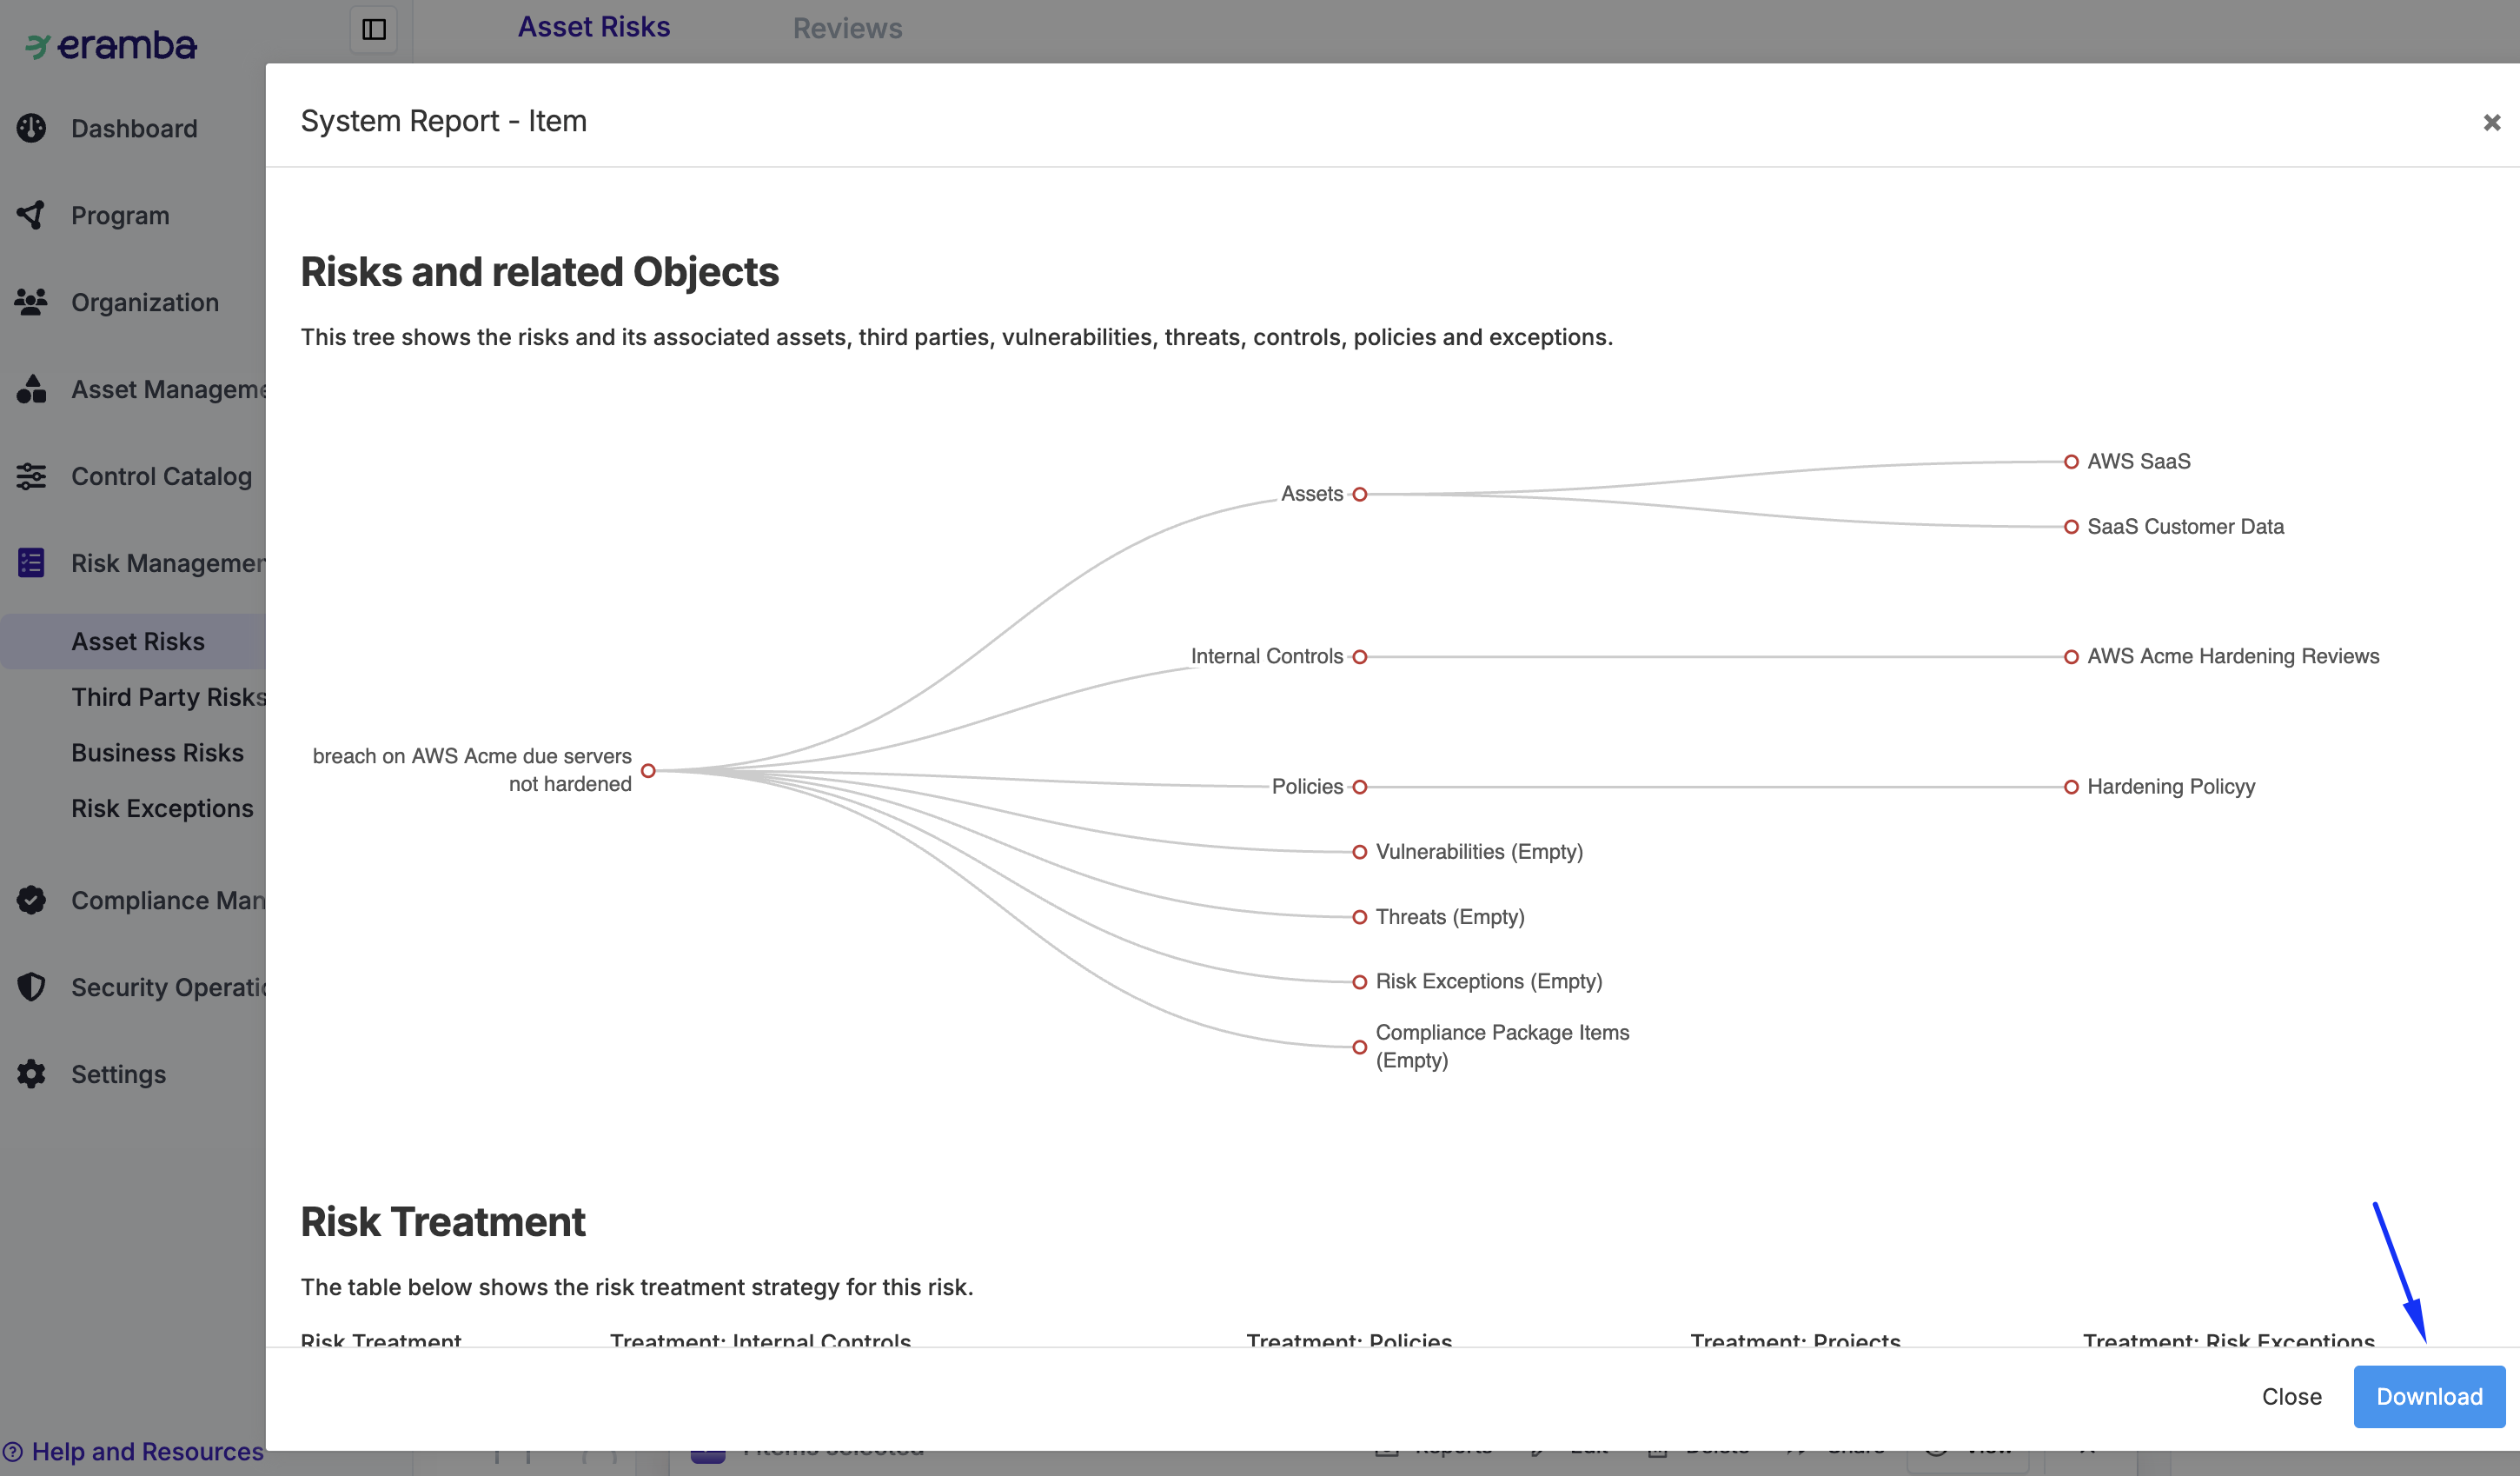Collapse the Policies node in tree
Viewport: 2520px width, 1476px height.
click(x=1359, y=787)
